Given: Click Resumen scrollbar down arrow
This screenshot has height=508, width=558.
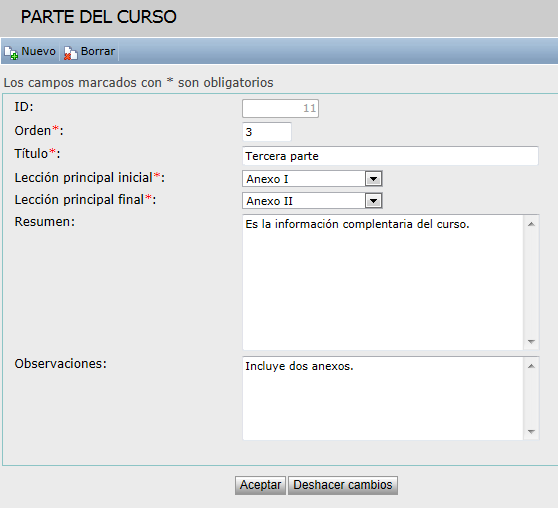Looking at the screenshot, I should point(531,341).
